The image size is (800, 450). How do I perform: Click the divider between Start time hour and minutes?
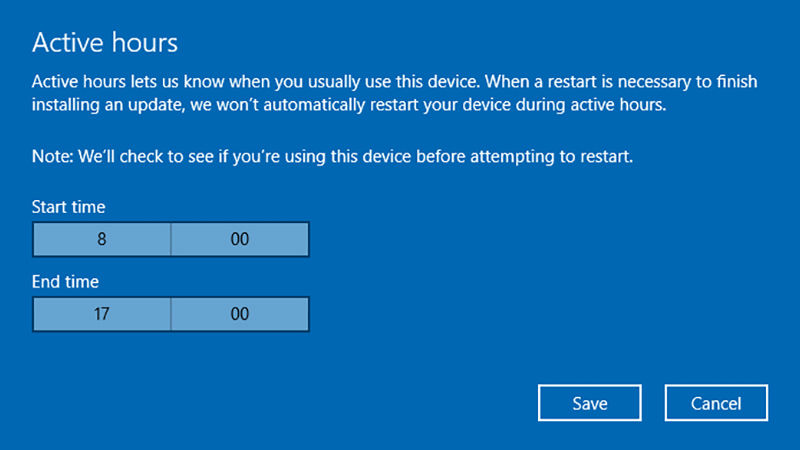pyautogui.click(x=171, y=240)
